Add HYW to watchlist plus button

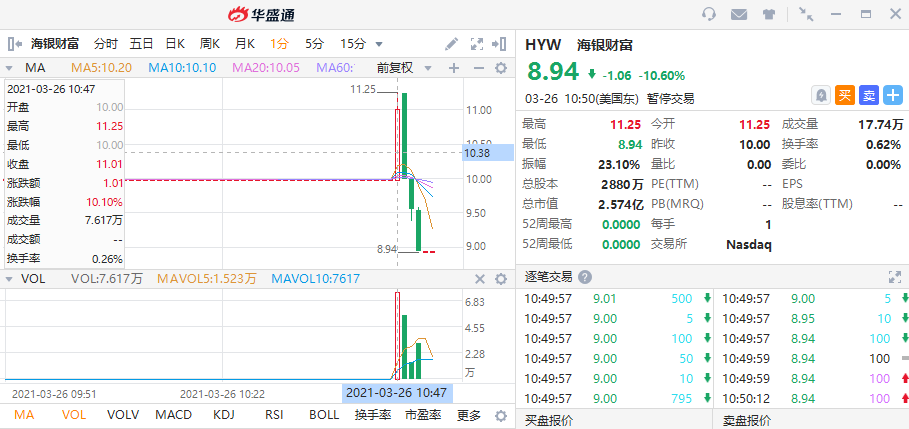[893, 95]
